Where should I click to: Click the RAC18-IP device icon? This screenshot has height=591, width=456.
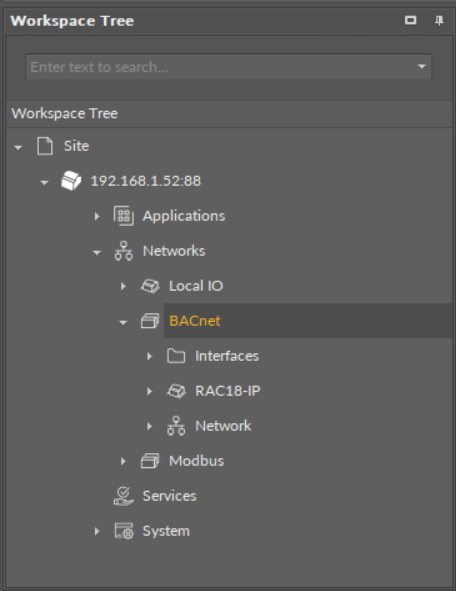(176, 391)
